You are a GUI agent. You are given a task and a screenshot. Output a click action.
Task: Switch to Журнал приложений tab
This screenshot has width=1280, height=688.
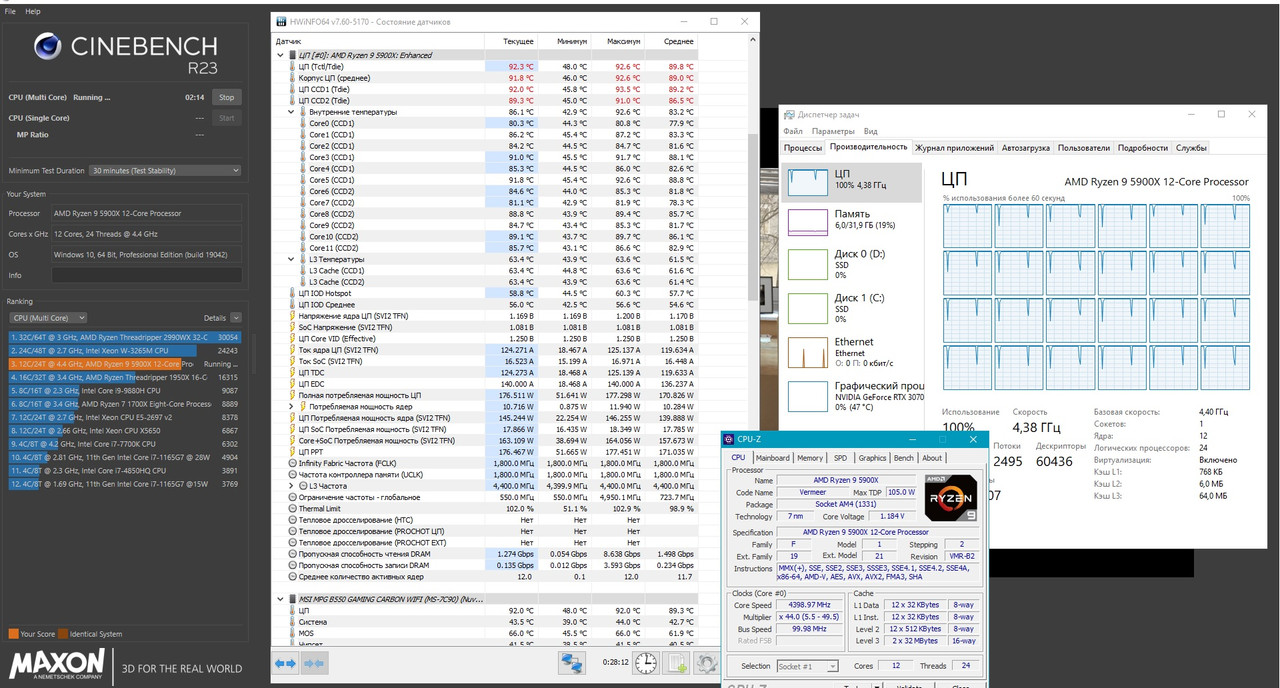pos(955,147)
